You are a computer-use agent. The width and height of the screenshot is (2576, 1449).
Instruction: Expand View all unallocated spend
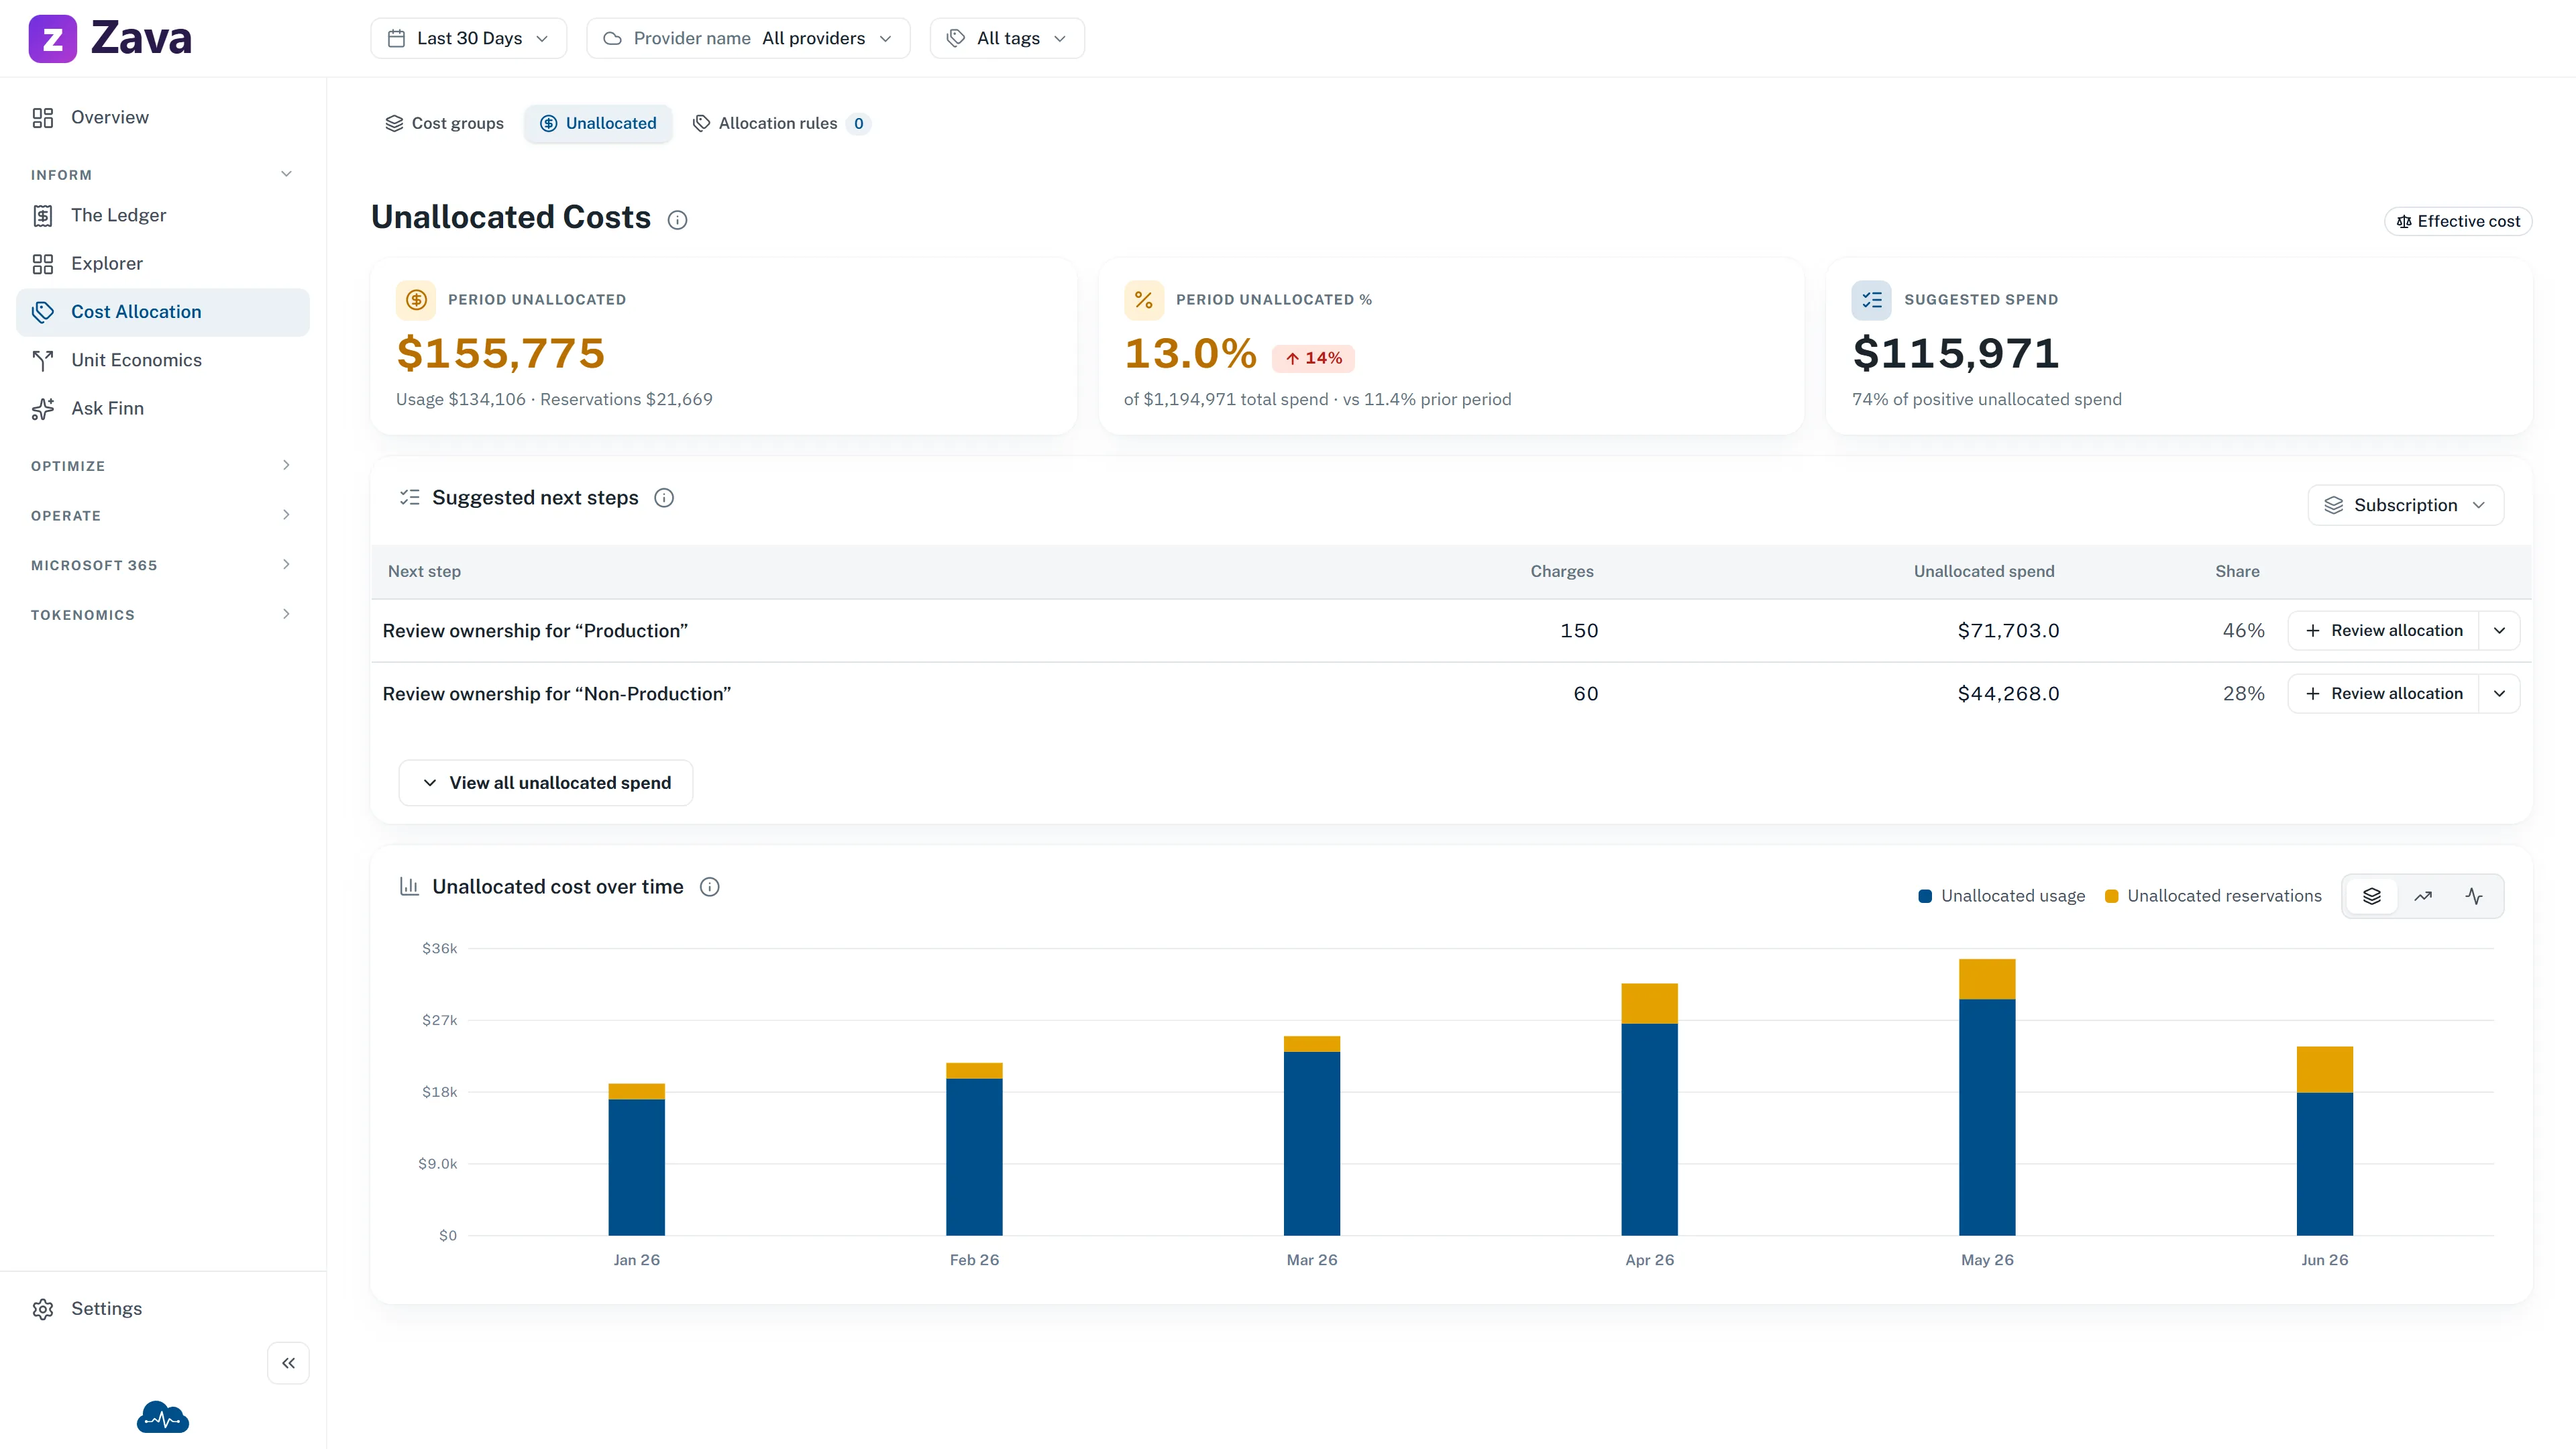[x=545, y=783]
